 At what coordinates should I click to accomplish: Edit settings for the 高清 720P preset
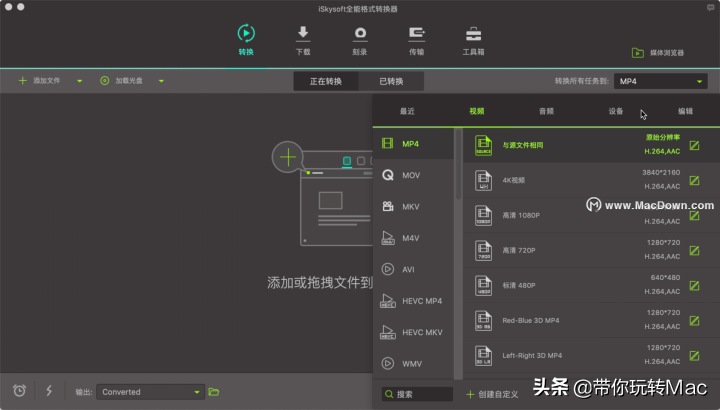694,251
